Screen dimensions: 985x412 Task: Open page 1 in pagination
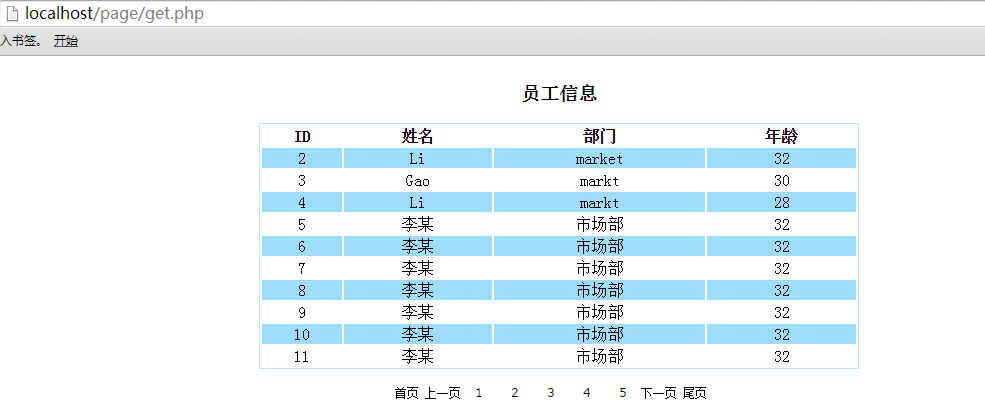tap(479, 393)
